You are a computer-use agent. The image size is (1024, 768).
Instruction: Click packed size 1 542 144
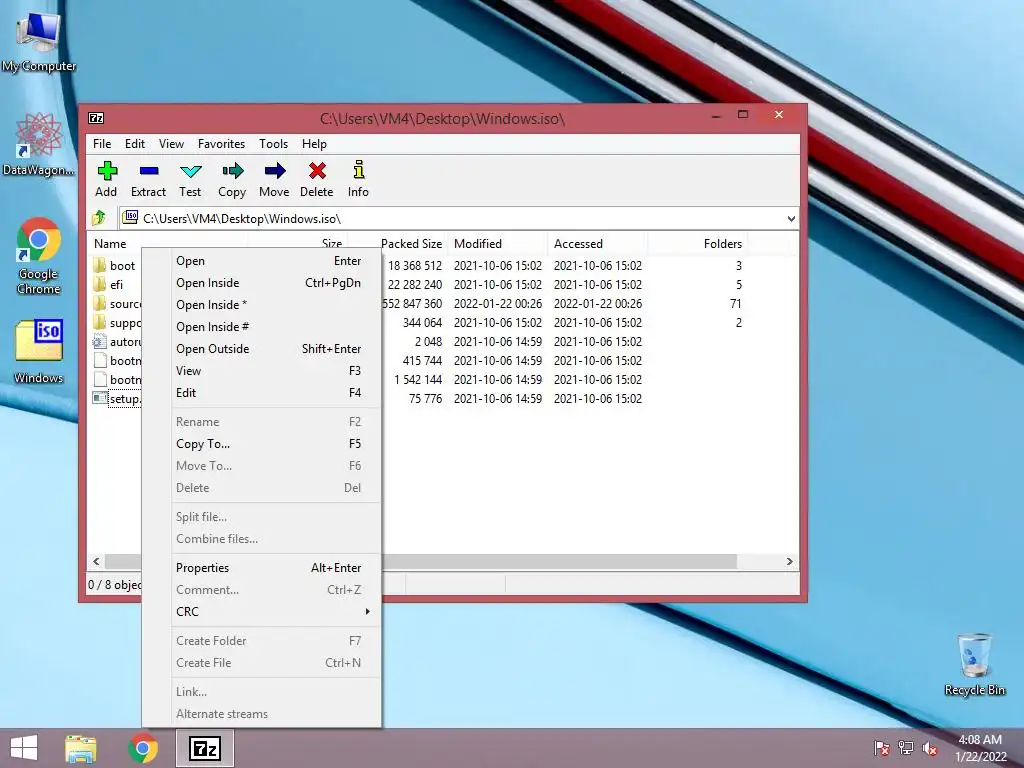click(418, 379)
